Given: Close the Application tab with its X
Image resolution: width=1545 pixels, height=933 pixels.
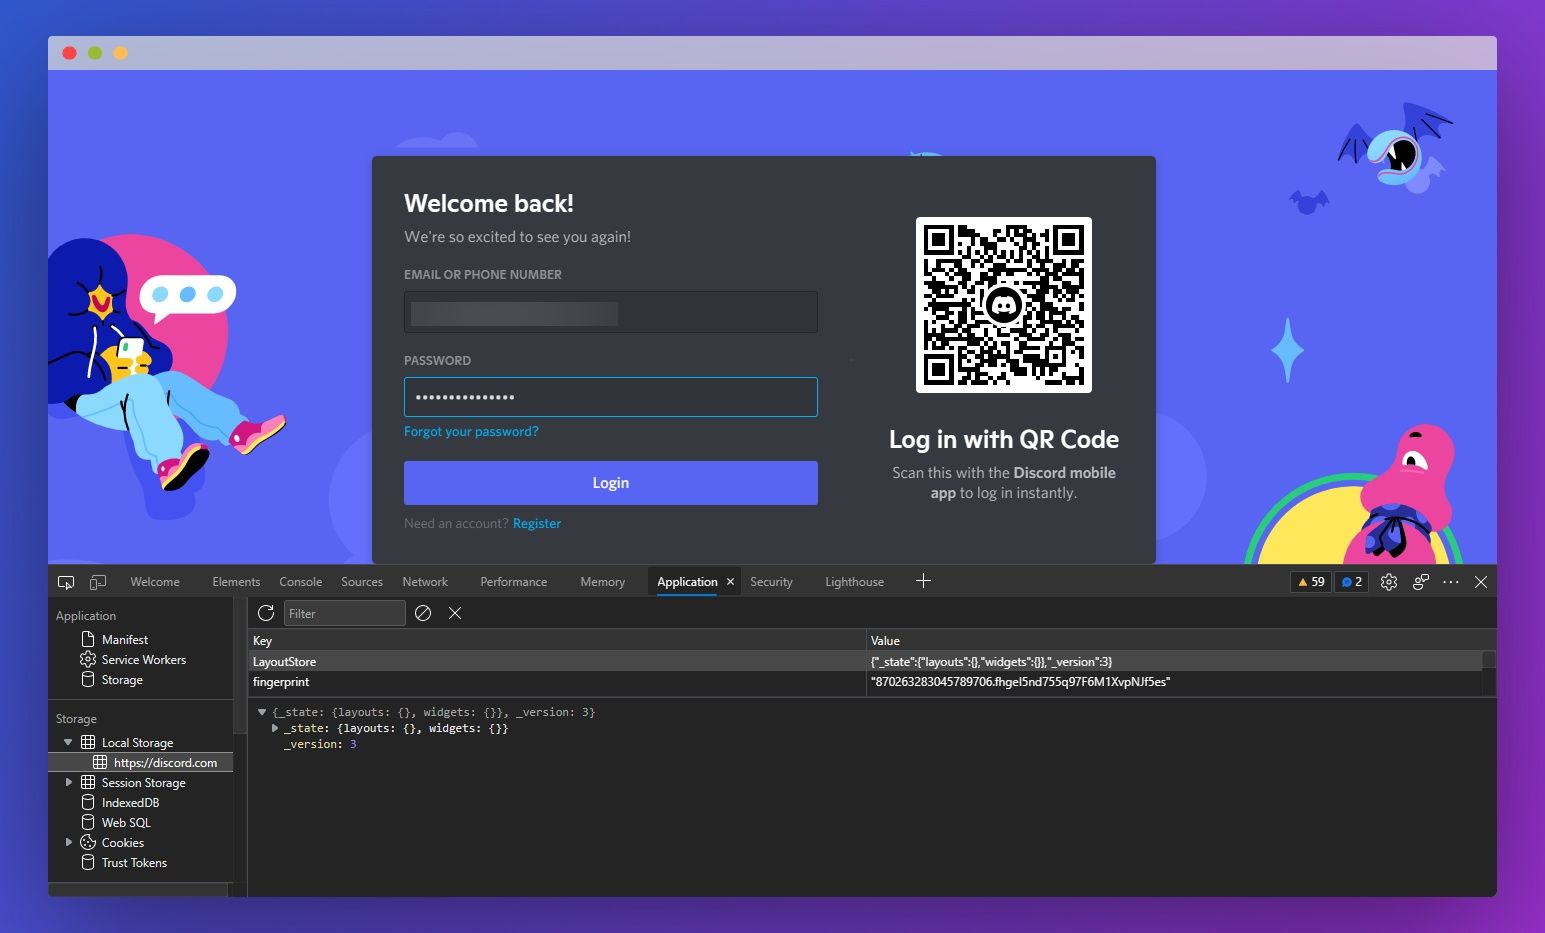Looking at the screenshot, I should 730,582.
